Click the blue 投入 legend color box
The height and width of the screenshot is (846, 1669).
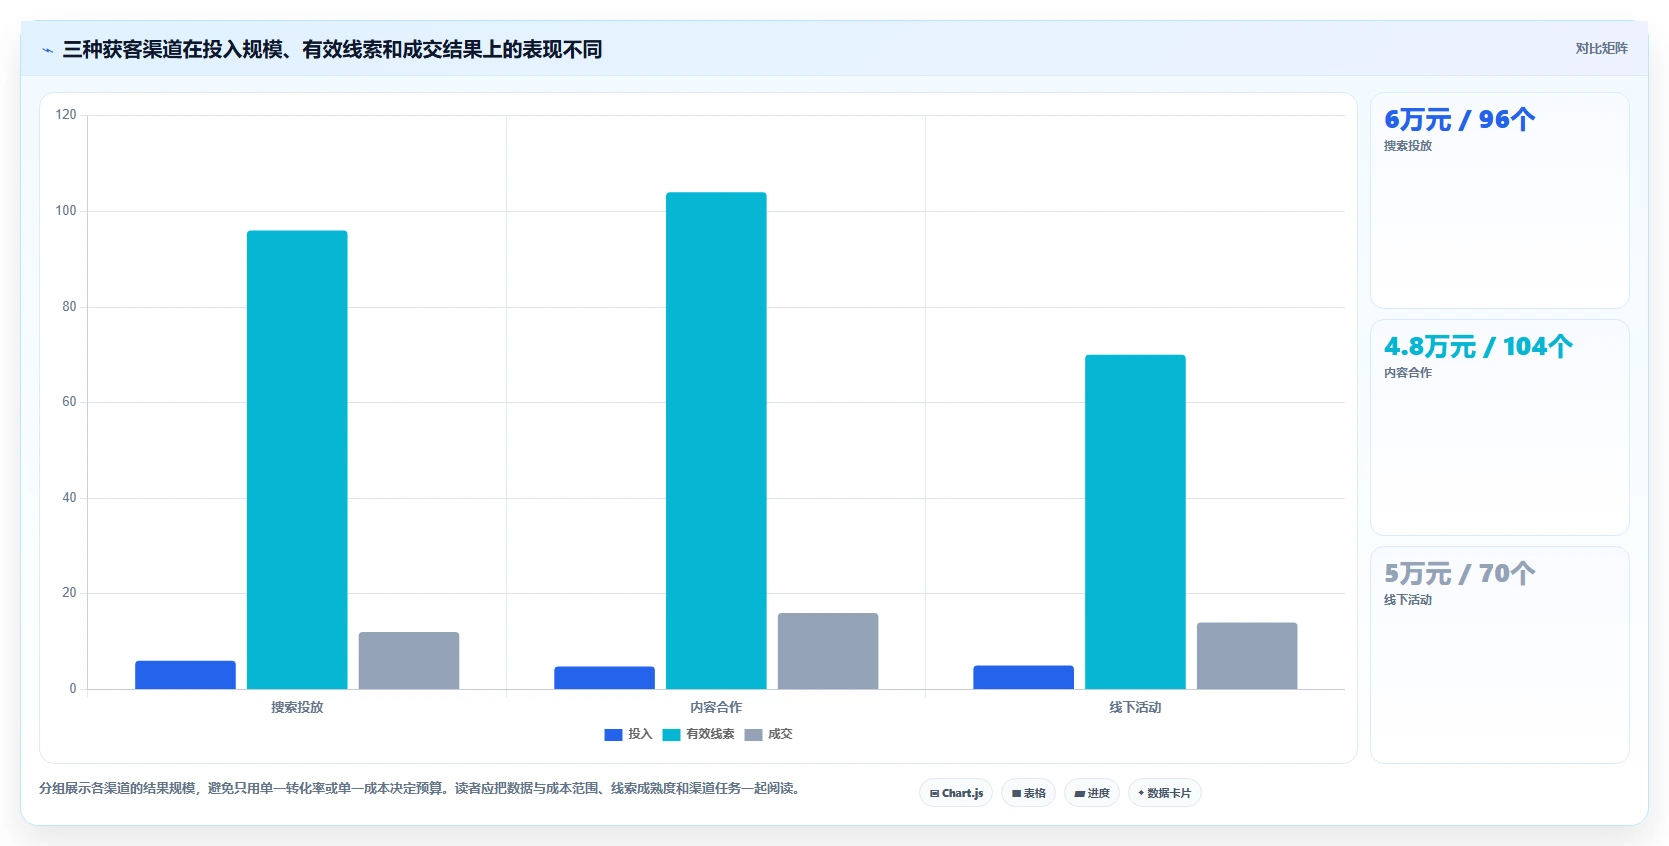(x=613, y=735)
